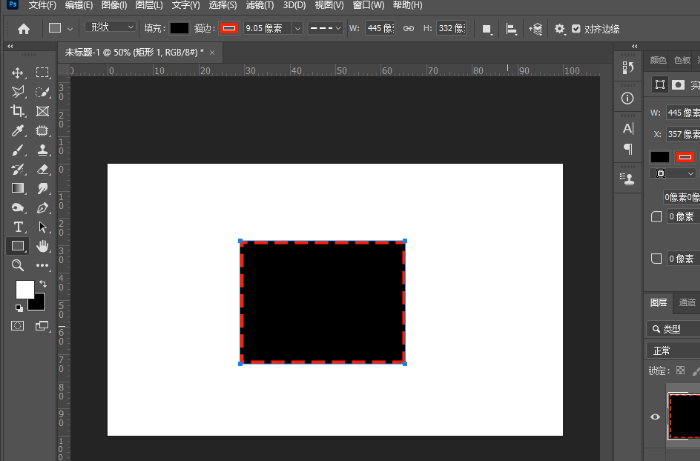The height and width of the screenshot is (461, 700).
Task: Close the 未标题-1 document tab
Action: click(x=212, y=53)
